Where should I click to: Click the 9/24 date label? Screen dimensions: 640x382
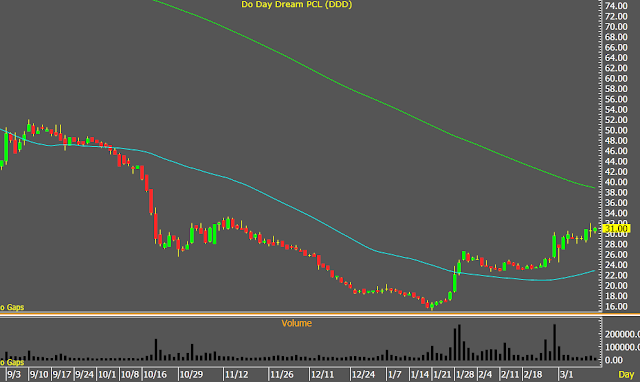(84, 374)
